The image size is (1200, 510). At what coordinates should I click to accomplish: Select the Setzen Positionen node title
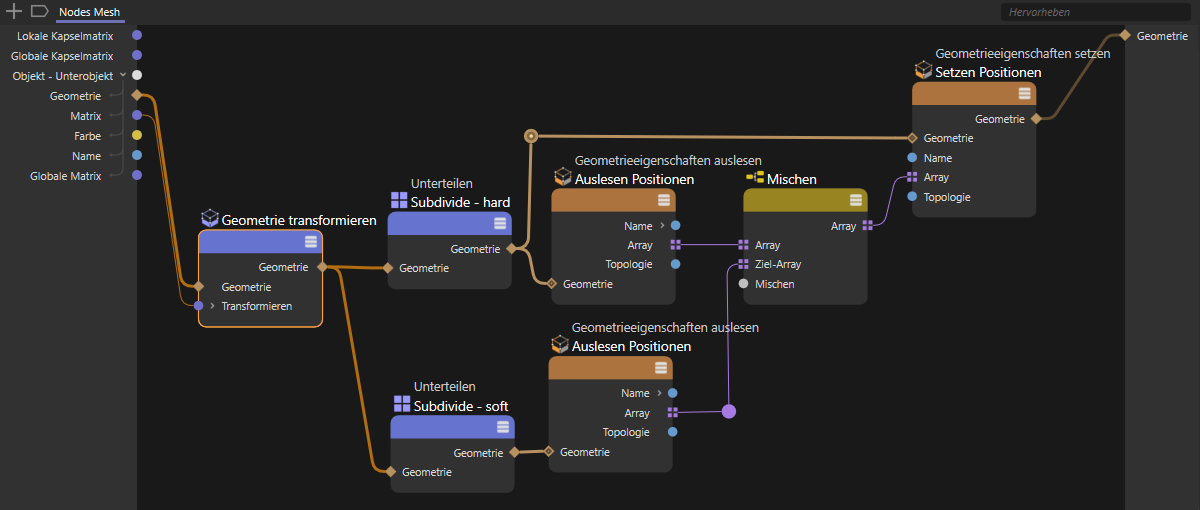[x=988, y=72]
